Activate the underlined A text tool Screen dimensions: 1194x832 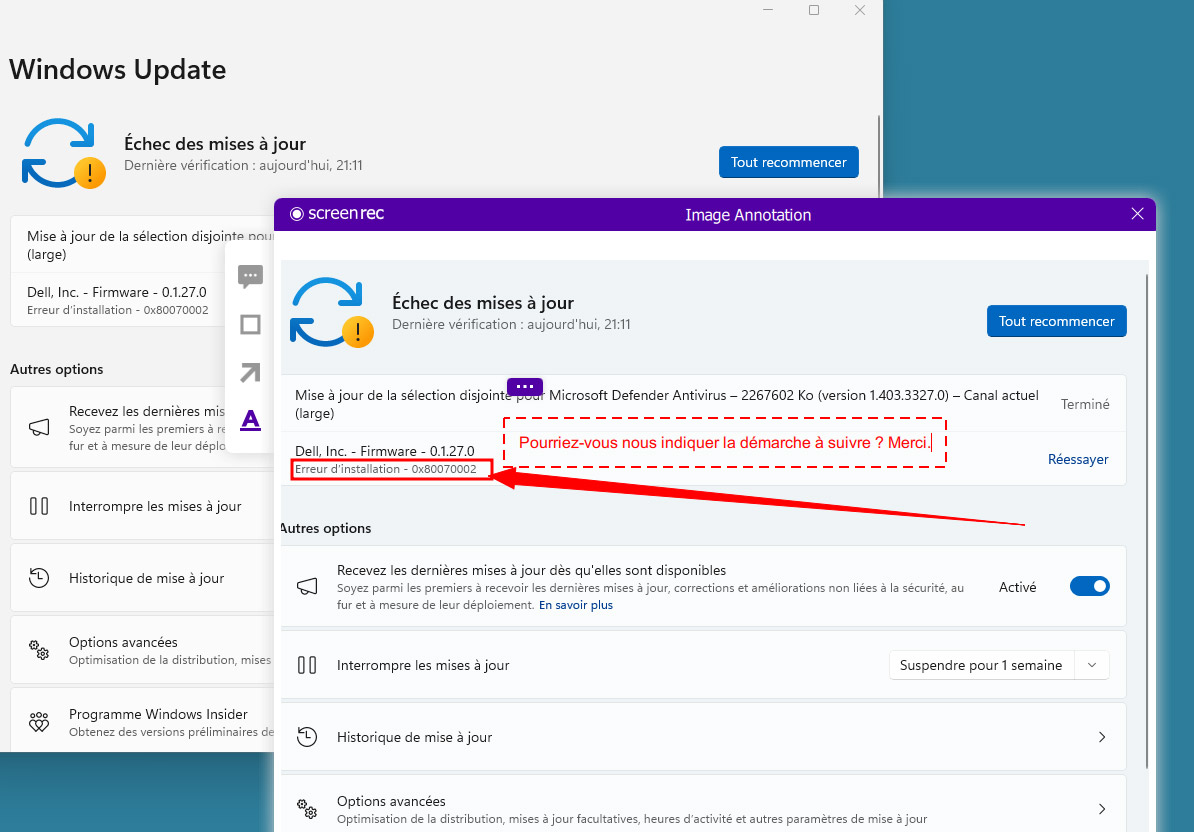[x=250, y=421]
